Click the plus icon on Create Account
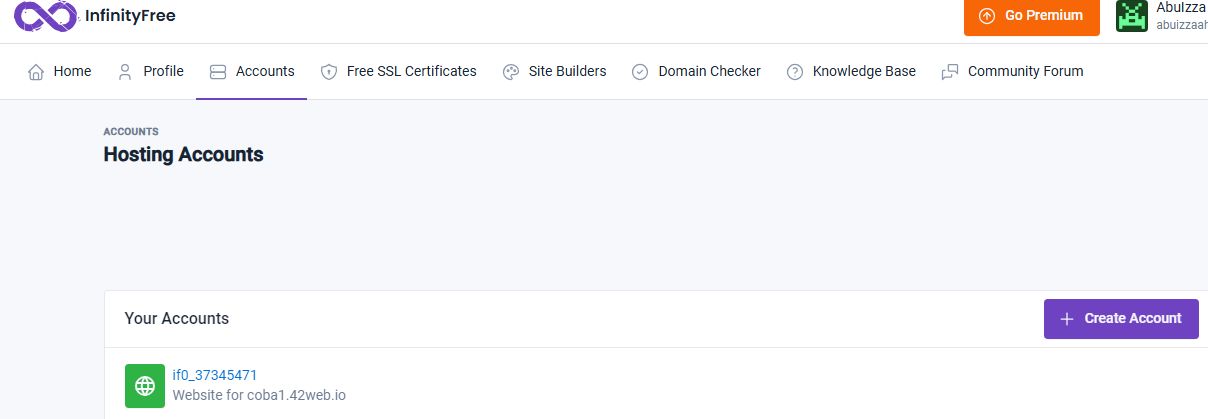Viewport: 1208px width, 419px height. pyautogui.click(x=1066, y=319)
